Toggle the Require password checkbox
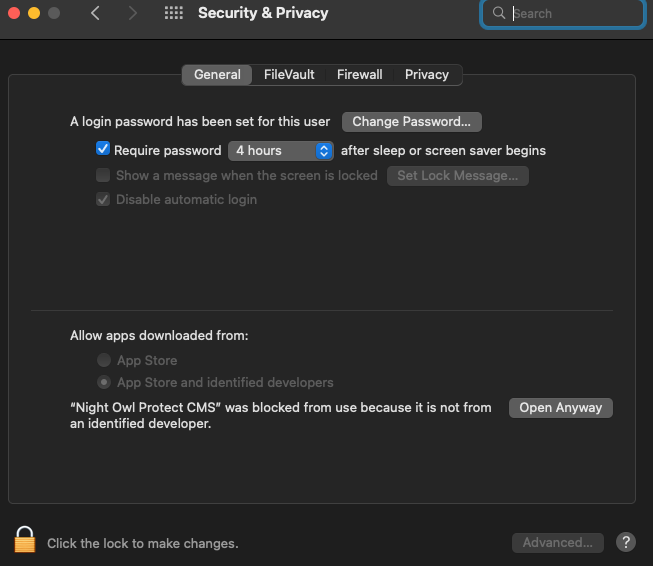Screen dimensions: 653x566 pos(102,150)
